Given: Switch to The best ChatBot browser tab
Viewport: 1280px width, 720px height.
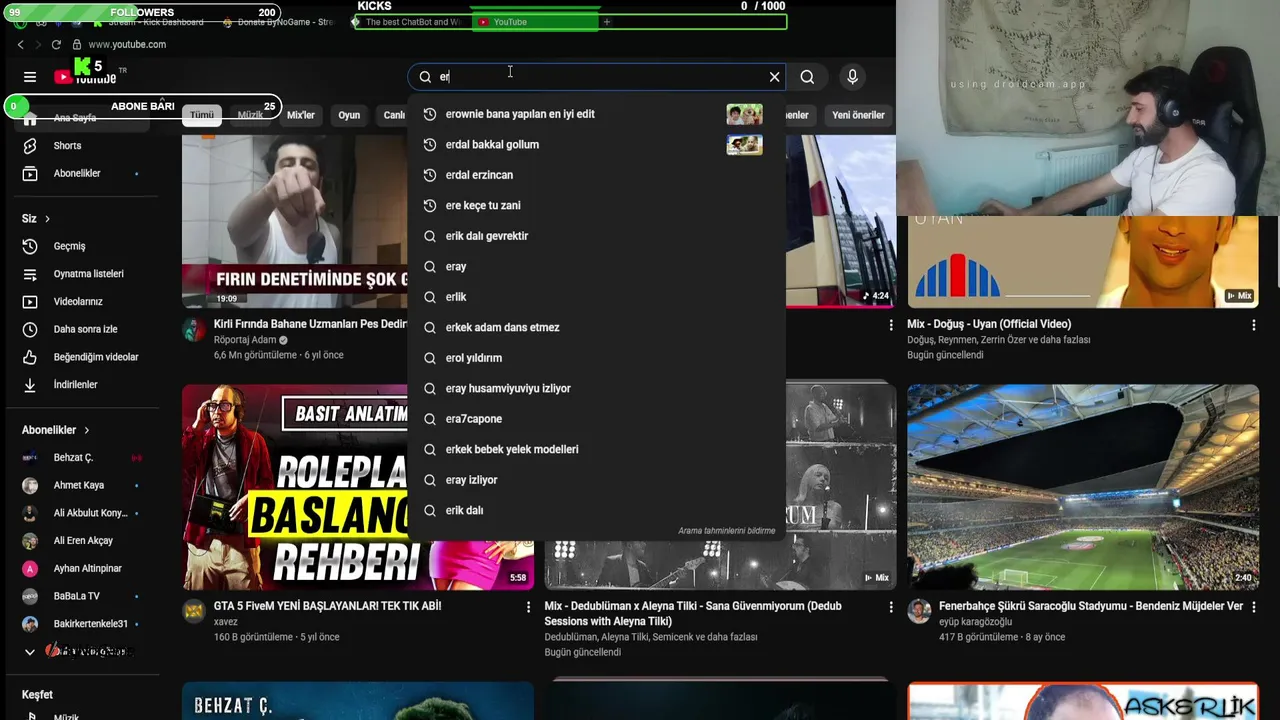Looking at the screenshot, I should (x=407, y=22).
